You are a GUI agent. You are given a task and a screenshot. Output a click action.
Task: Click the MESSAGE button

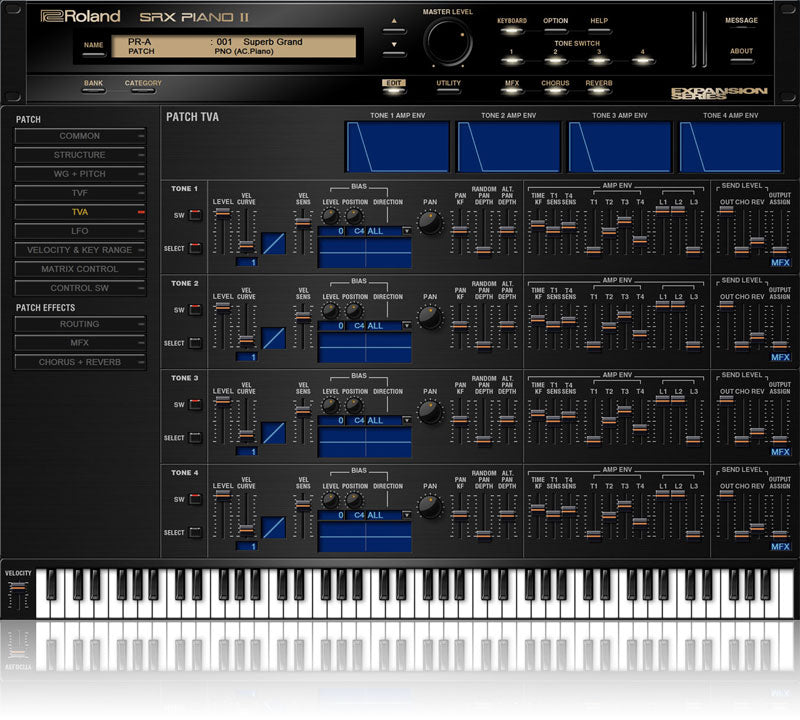[x=741, y=27]
